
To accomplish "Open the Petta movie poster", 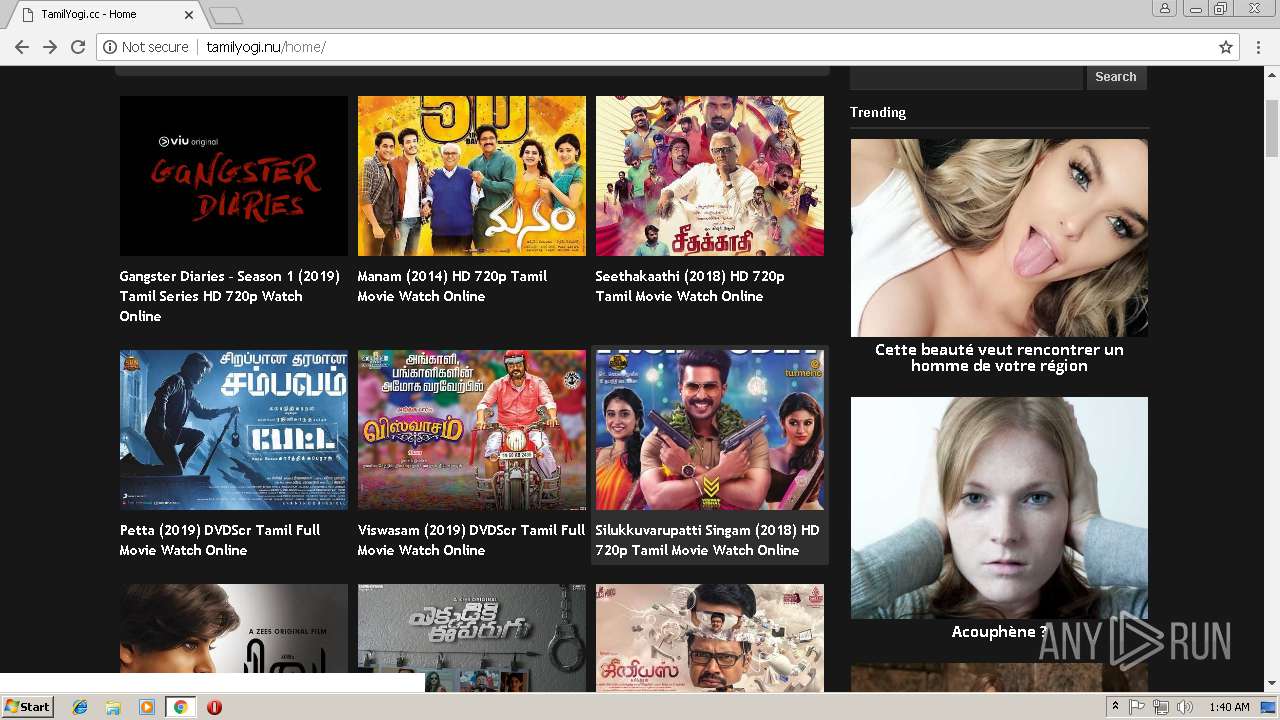I will [234, 430].
